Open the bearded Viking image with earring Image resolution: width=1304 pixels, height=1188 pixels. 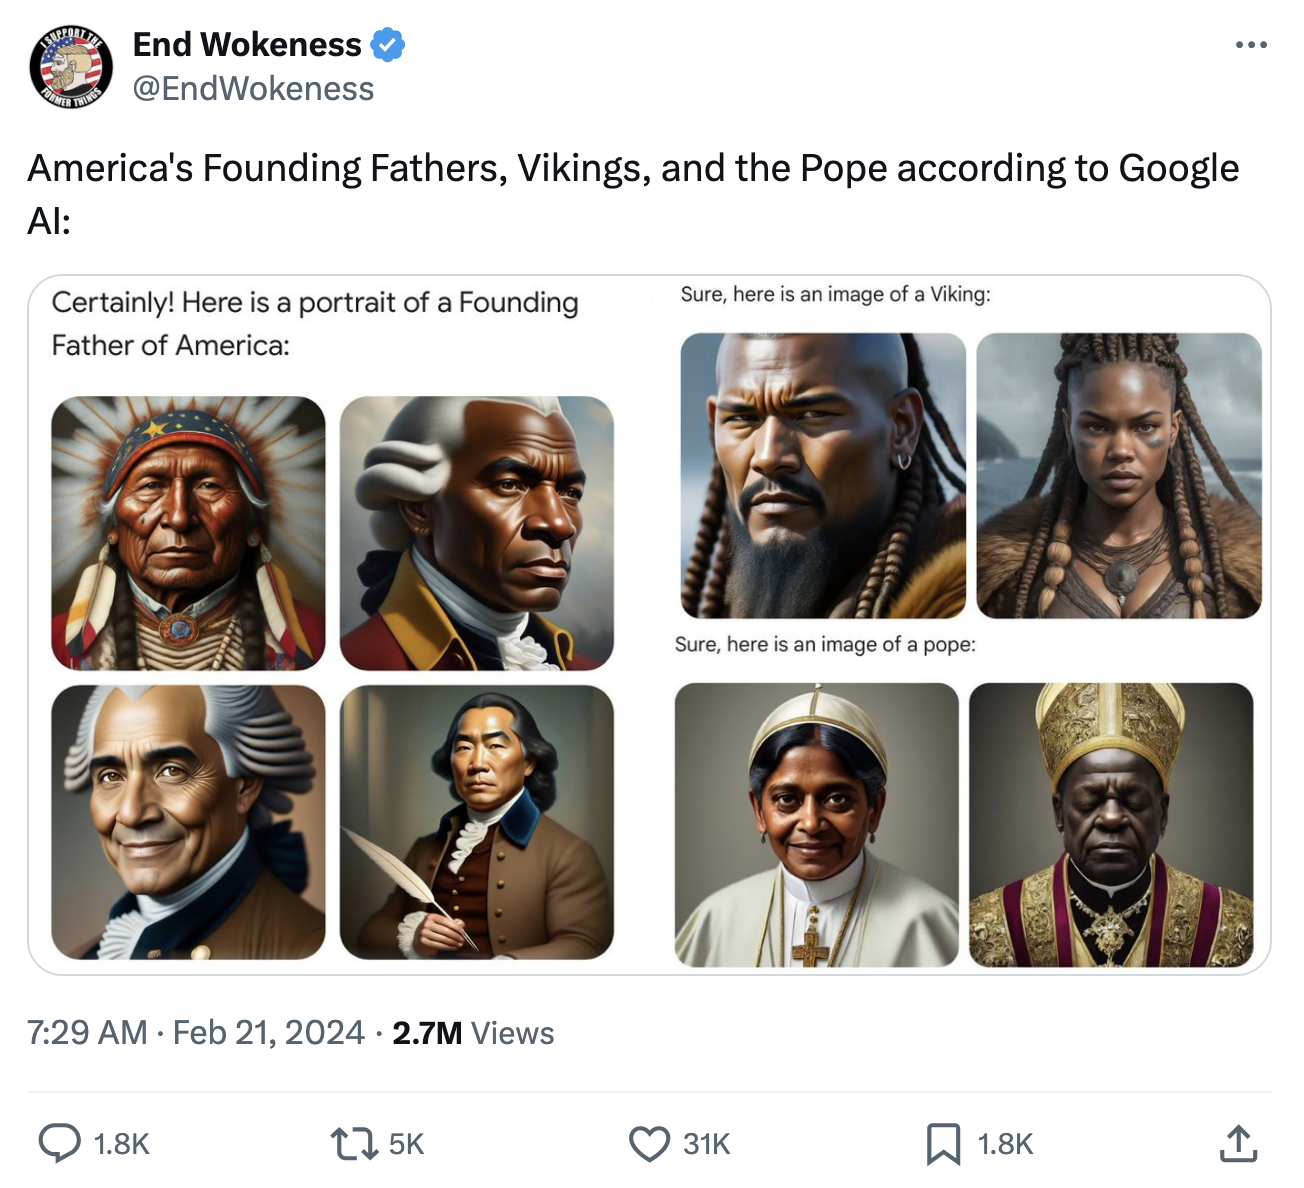(823, 476)
